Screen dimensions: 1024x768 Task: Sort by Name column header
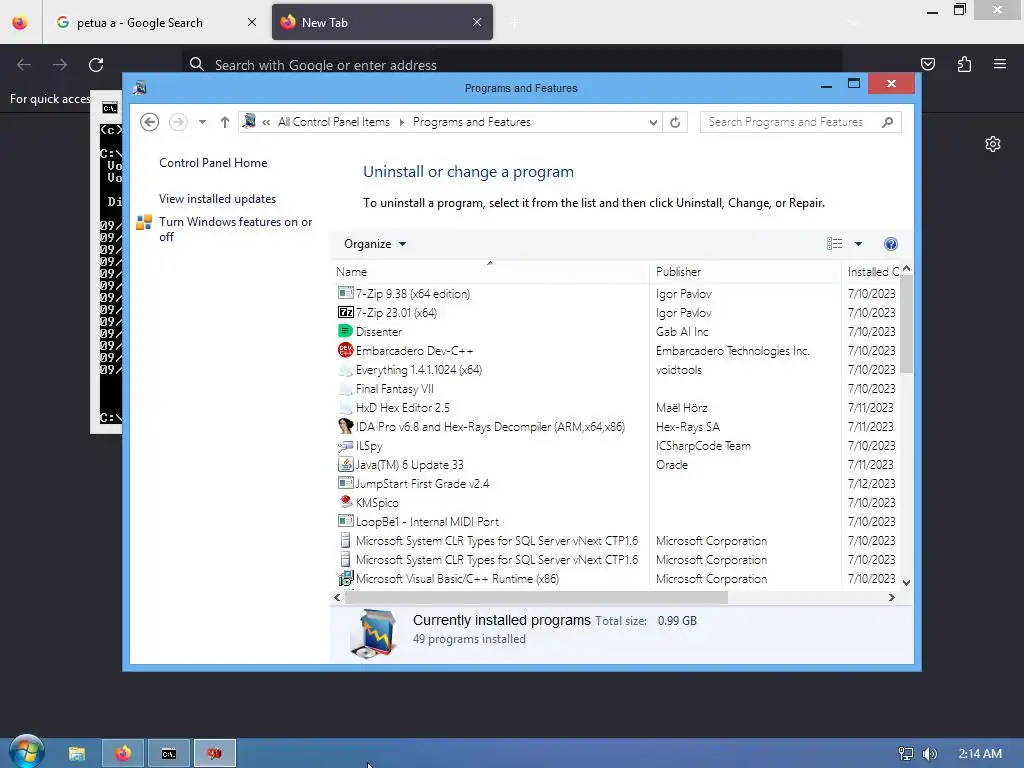tap(490, 272)
